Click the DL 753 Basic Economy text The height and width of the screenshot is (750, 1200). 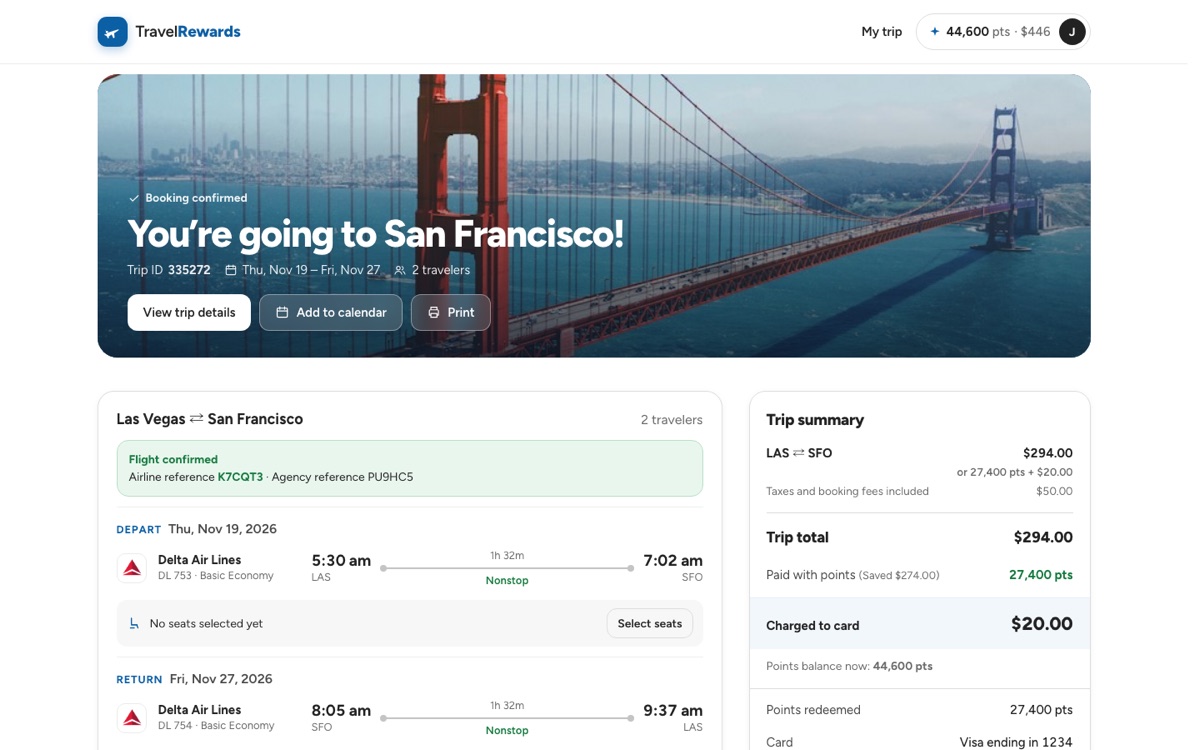(216, 576)
